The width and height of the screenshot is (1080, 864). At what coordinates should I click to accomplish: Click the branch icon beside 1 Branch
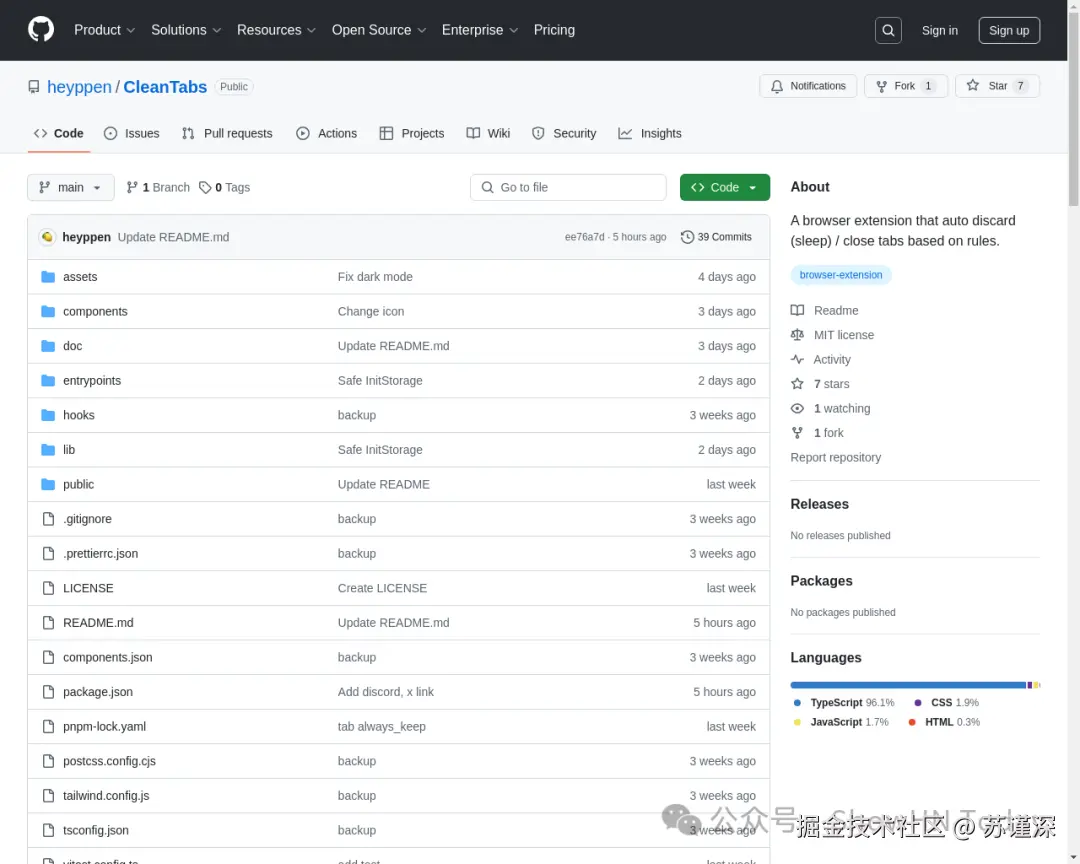pyautogui.click(x=132, y=187)
